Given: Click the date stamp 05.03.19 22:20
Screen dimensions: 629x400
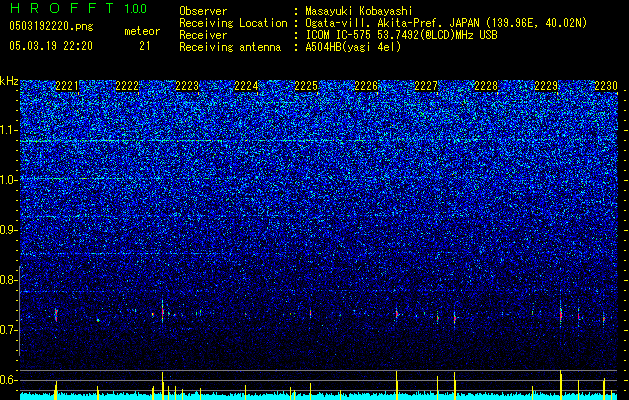Looking at the screenshot, I should [51, 46].
